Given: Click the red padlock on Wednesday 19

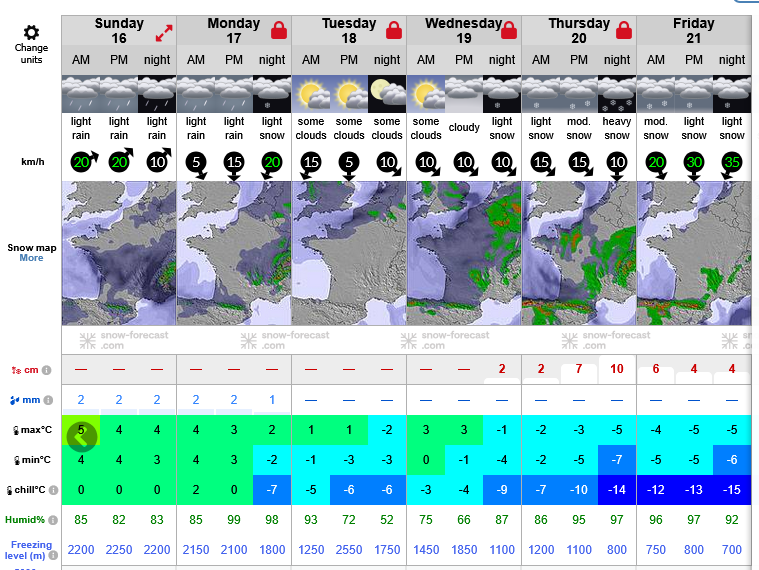Looking at the screenshot, I should tap(509, 30).
